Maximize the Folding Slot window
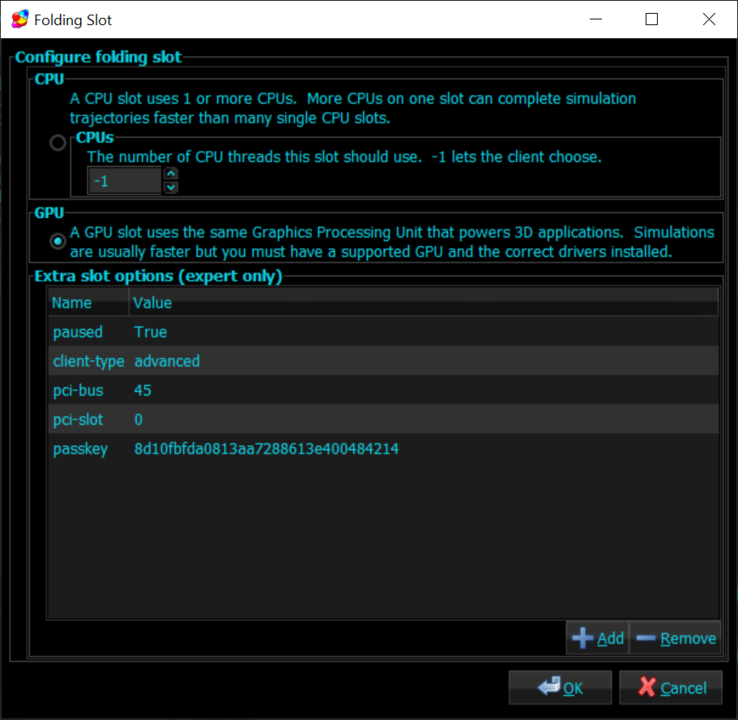 (x=652, y=19)
